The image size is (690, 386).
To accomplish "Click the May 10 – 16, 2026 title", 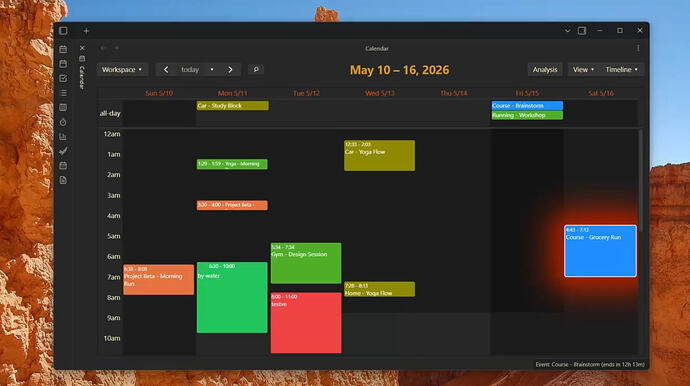I will 400,70.
